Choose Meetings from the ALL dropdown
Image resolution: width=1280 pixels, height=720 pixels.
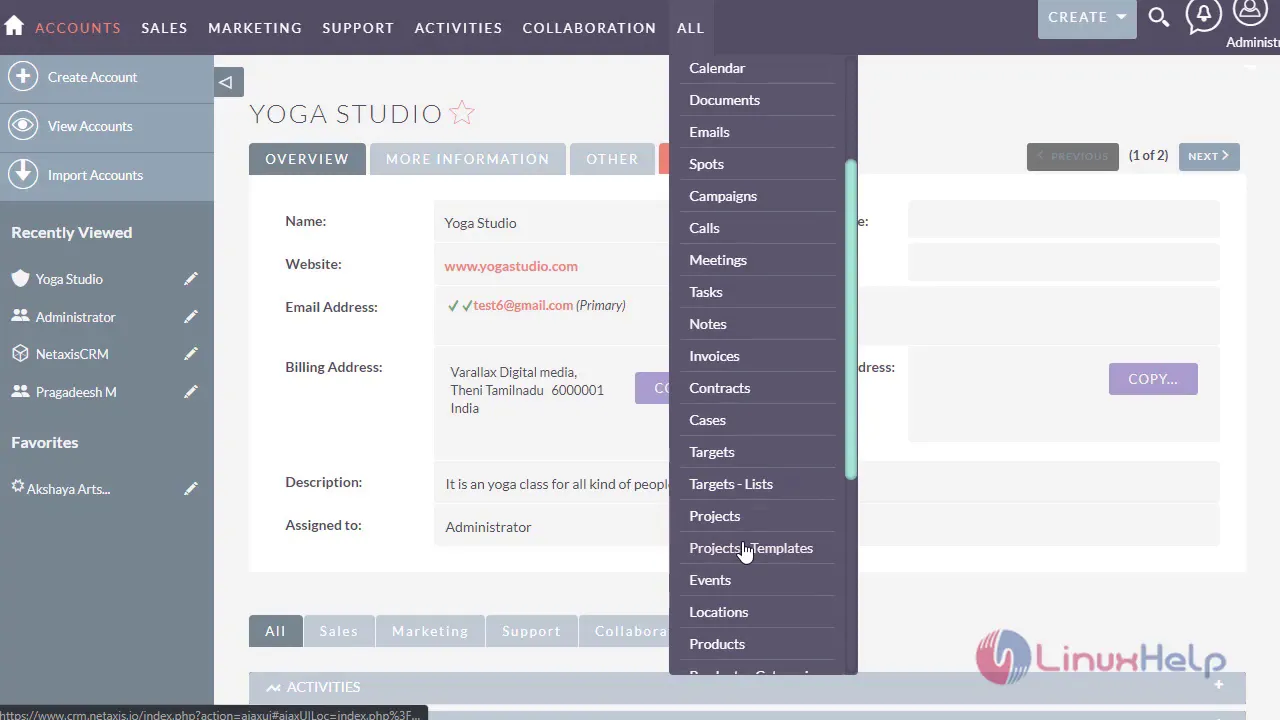(718, 260)
